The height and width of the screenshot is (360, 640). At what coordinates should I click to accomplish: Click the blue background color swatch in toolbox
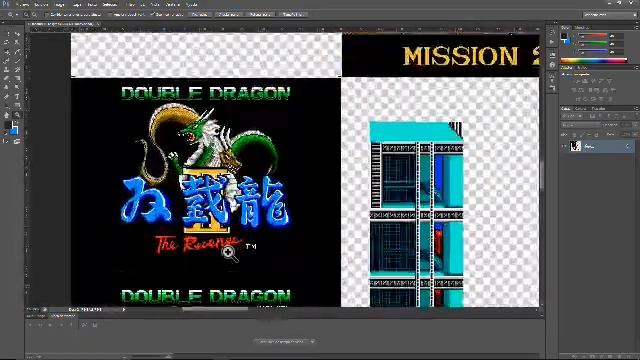(x=15, y=132)
